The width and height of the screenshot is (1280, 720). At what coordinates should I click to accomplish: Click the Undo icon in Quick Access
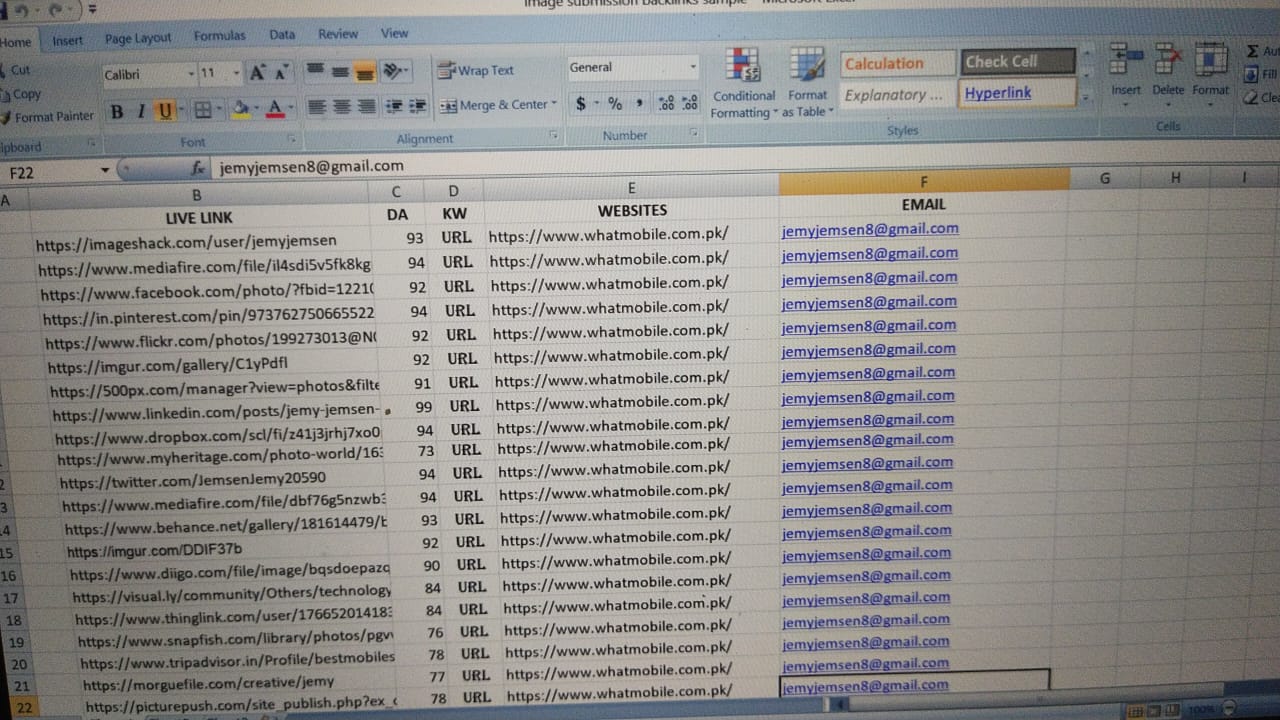click(21, 11)
